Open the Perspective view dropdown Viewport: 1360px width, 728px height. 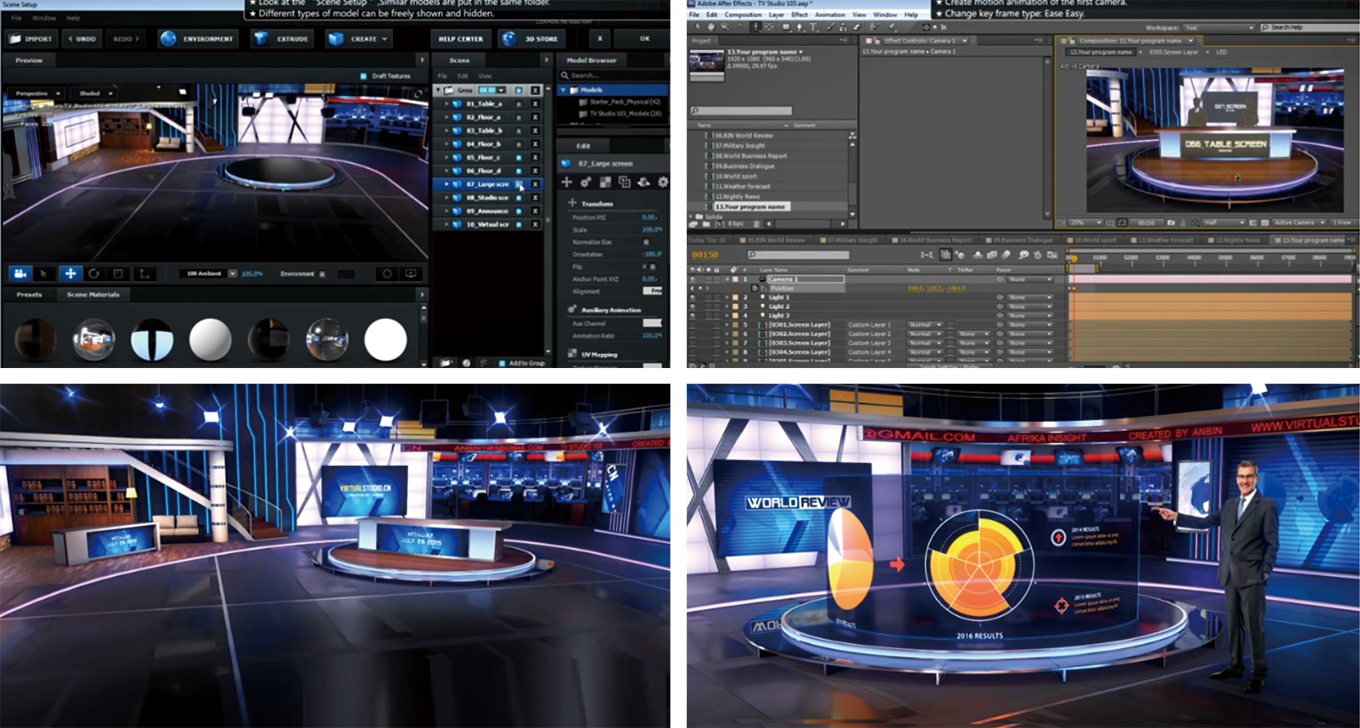pos(39,94)
